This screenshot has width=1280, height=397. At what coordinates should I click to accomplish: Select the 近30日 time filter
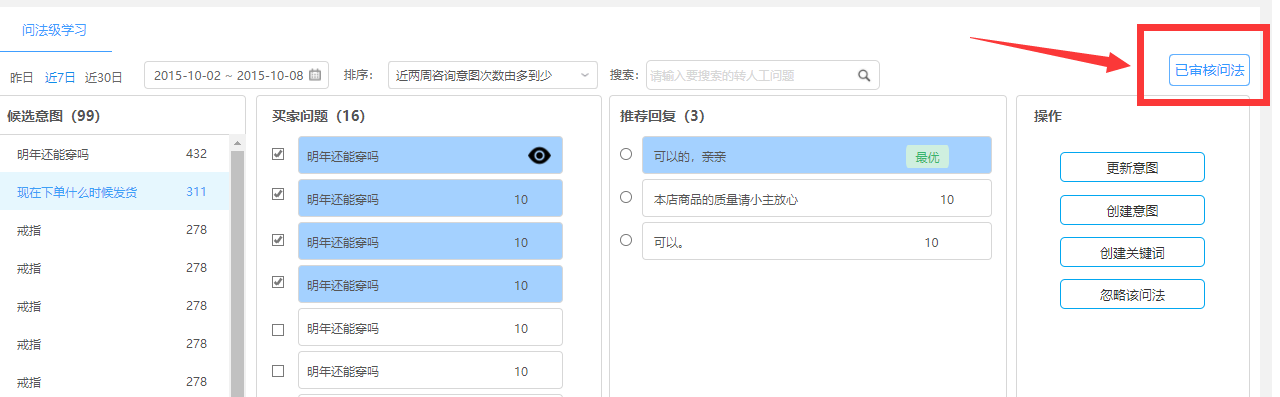click(104, 77)
